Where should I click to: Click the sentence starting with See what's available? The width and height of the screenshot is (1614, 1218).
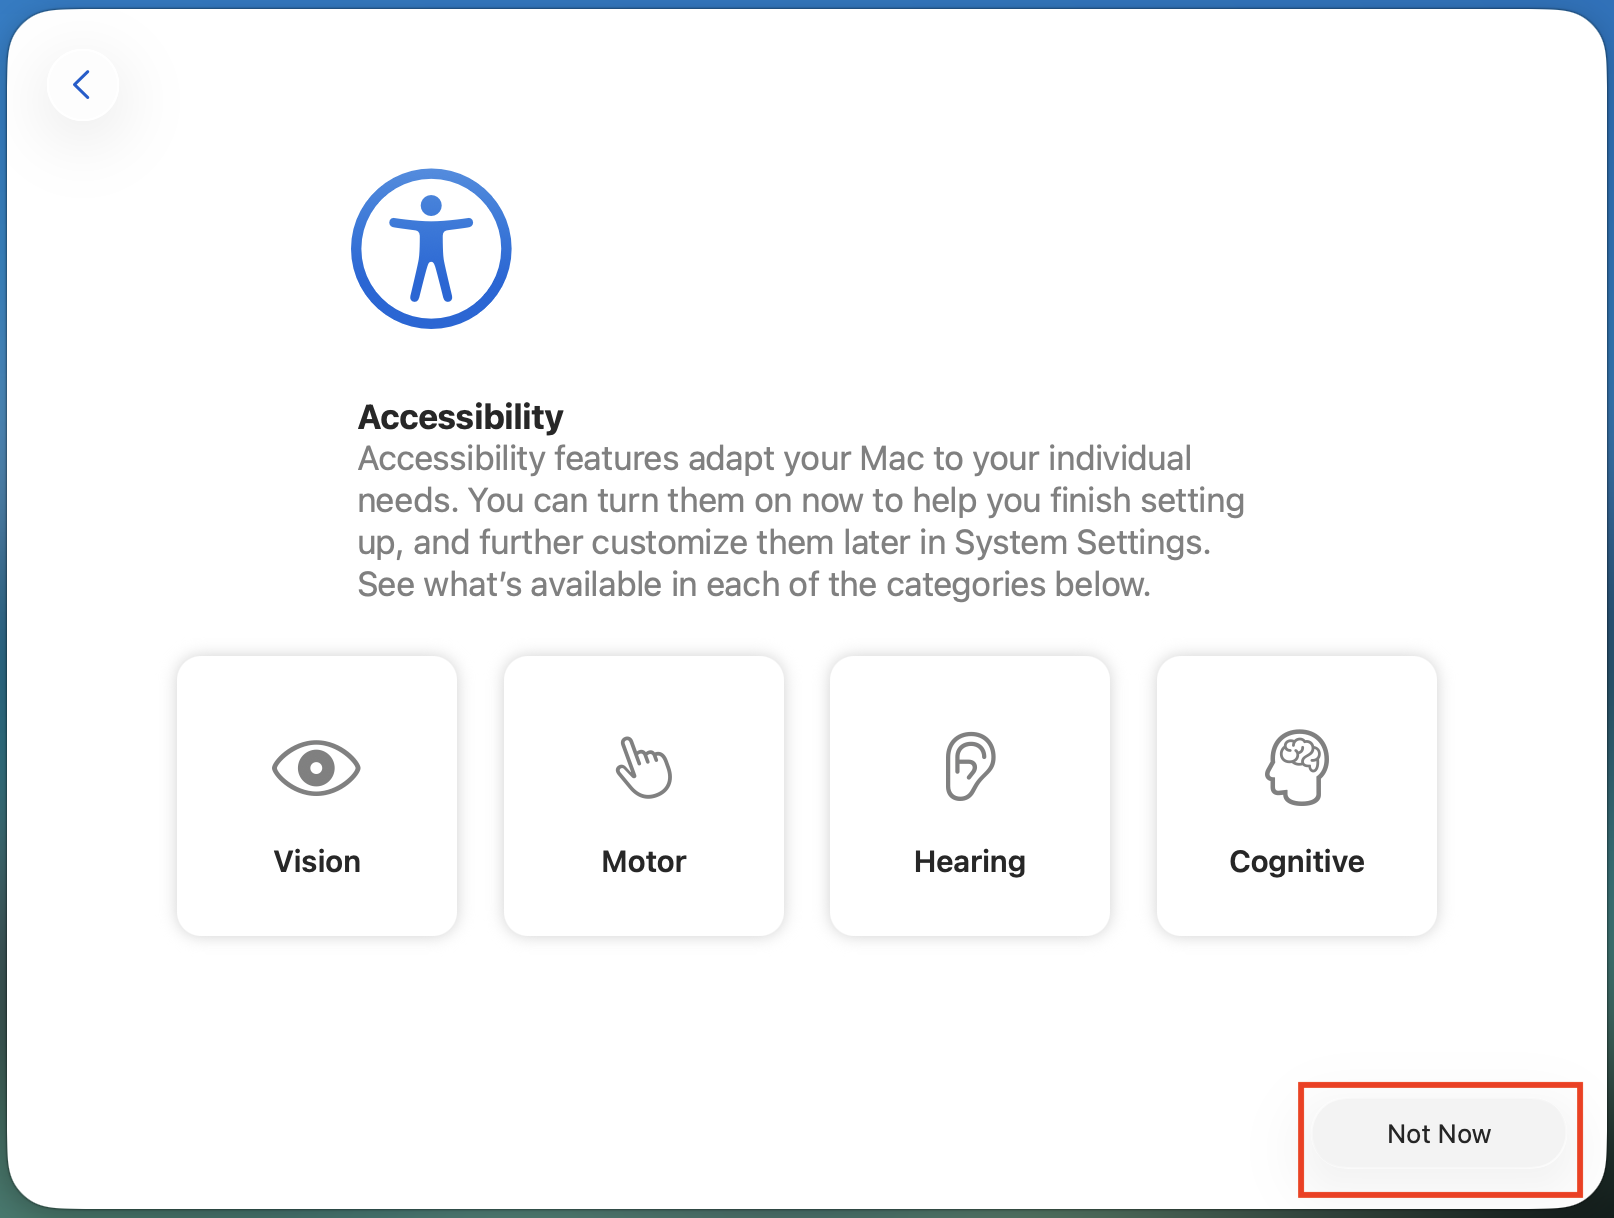[754, 585]
